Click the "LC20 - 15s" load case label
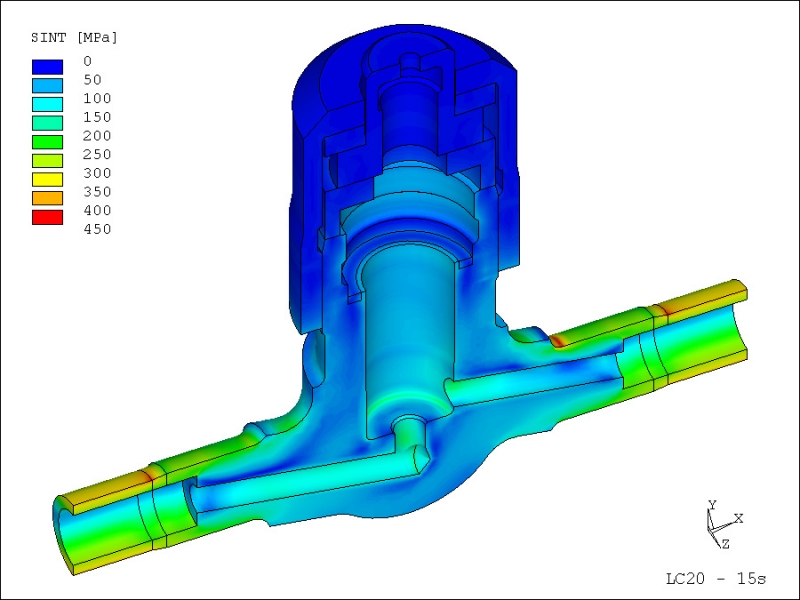 [716, 579]
